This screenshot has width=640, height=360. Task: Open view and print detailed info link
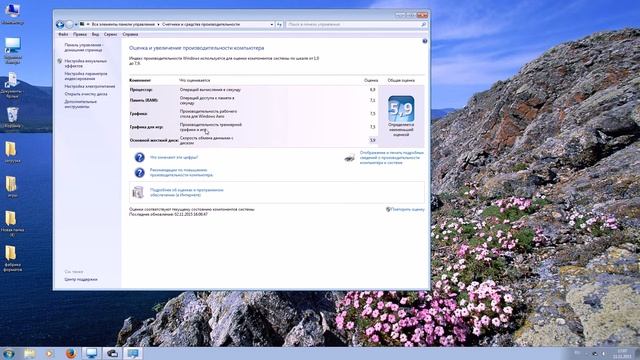pos(392,158)
